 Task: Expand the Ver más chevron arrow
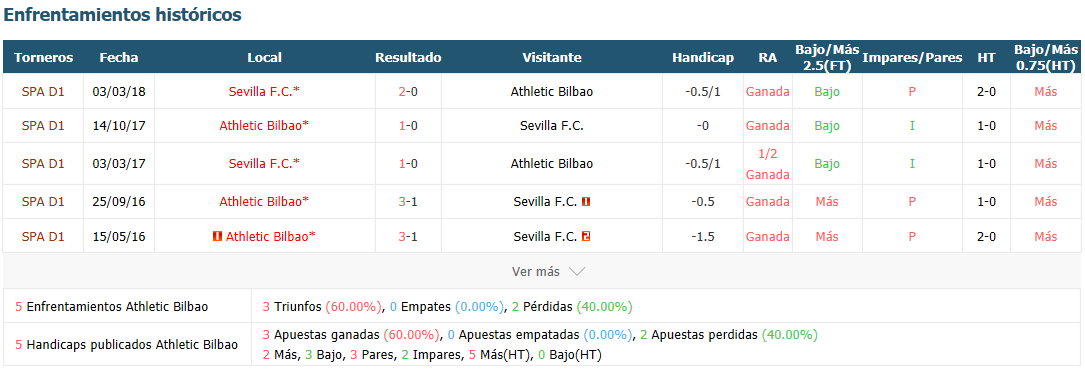point(576,272)
